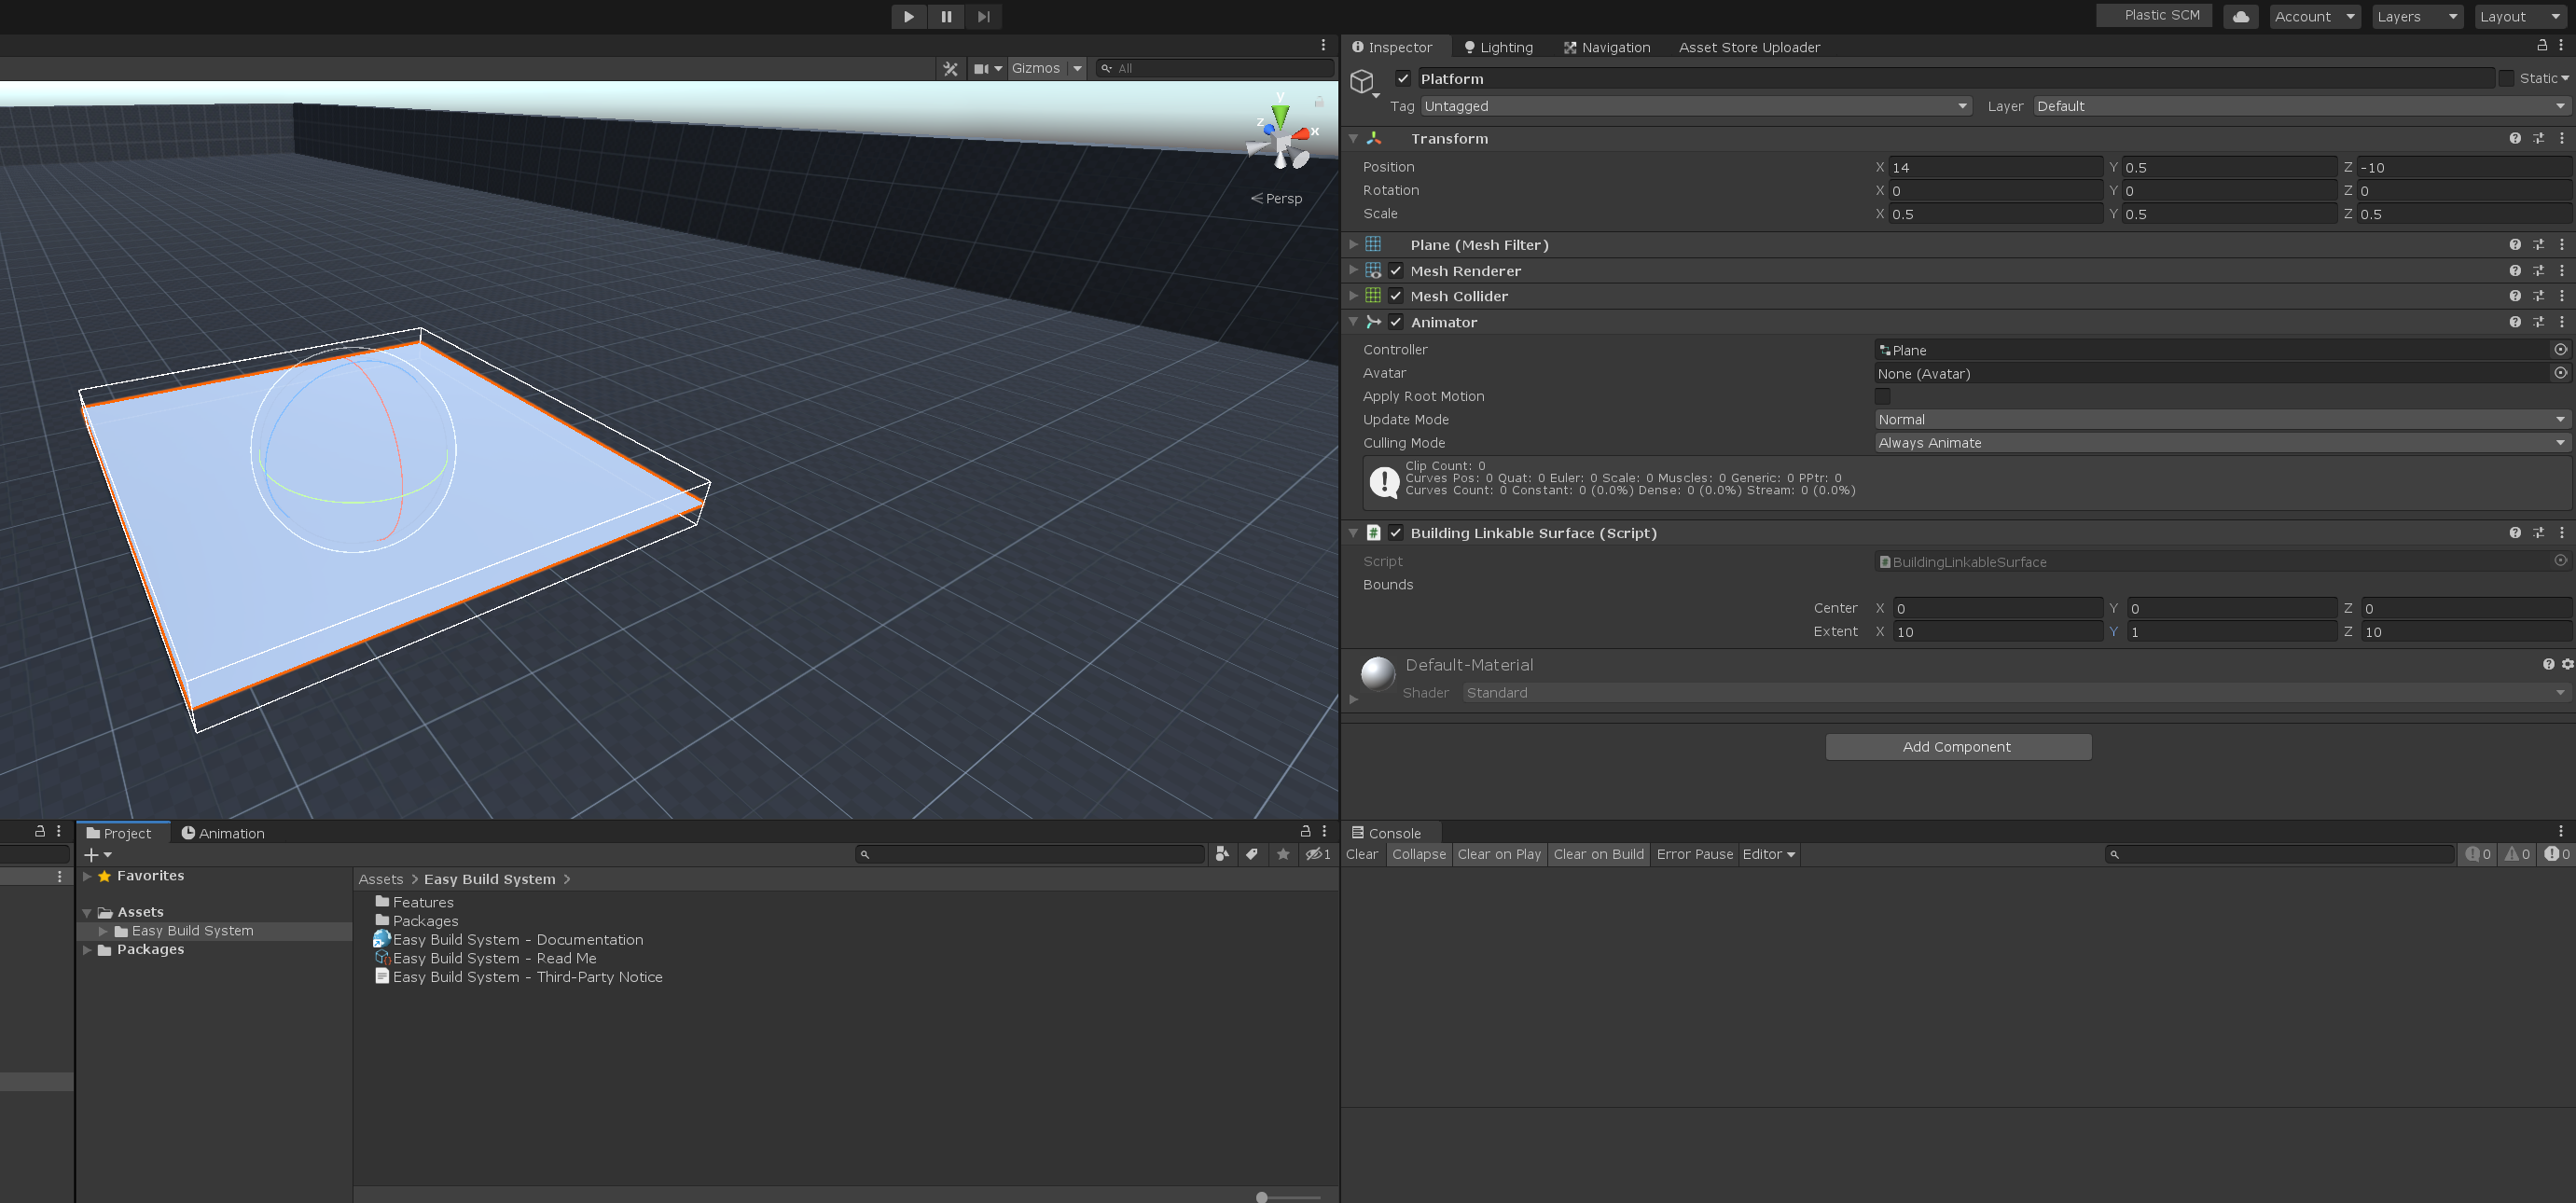Click the cloud services icon

pyautogui.click(x=2240, y=16)
